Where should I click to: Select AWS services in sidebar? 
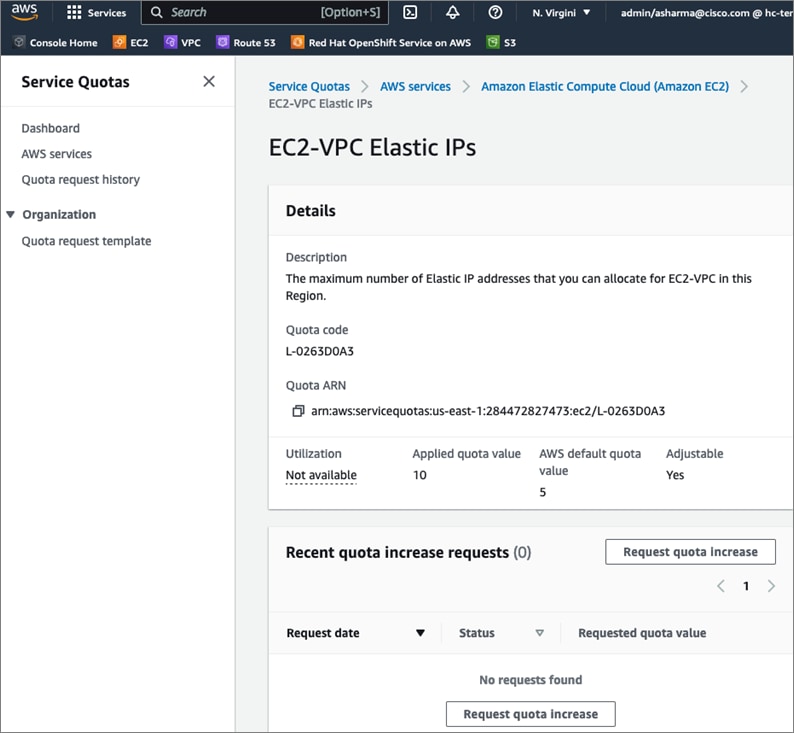(x=57, y=154)
